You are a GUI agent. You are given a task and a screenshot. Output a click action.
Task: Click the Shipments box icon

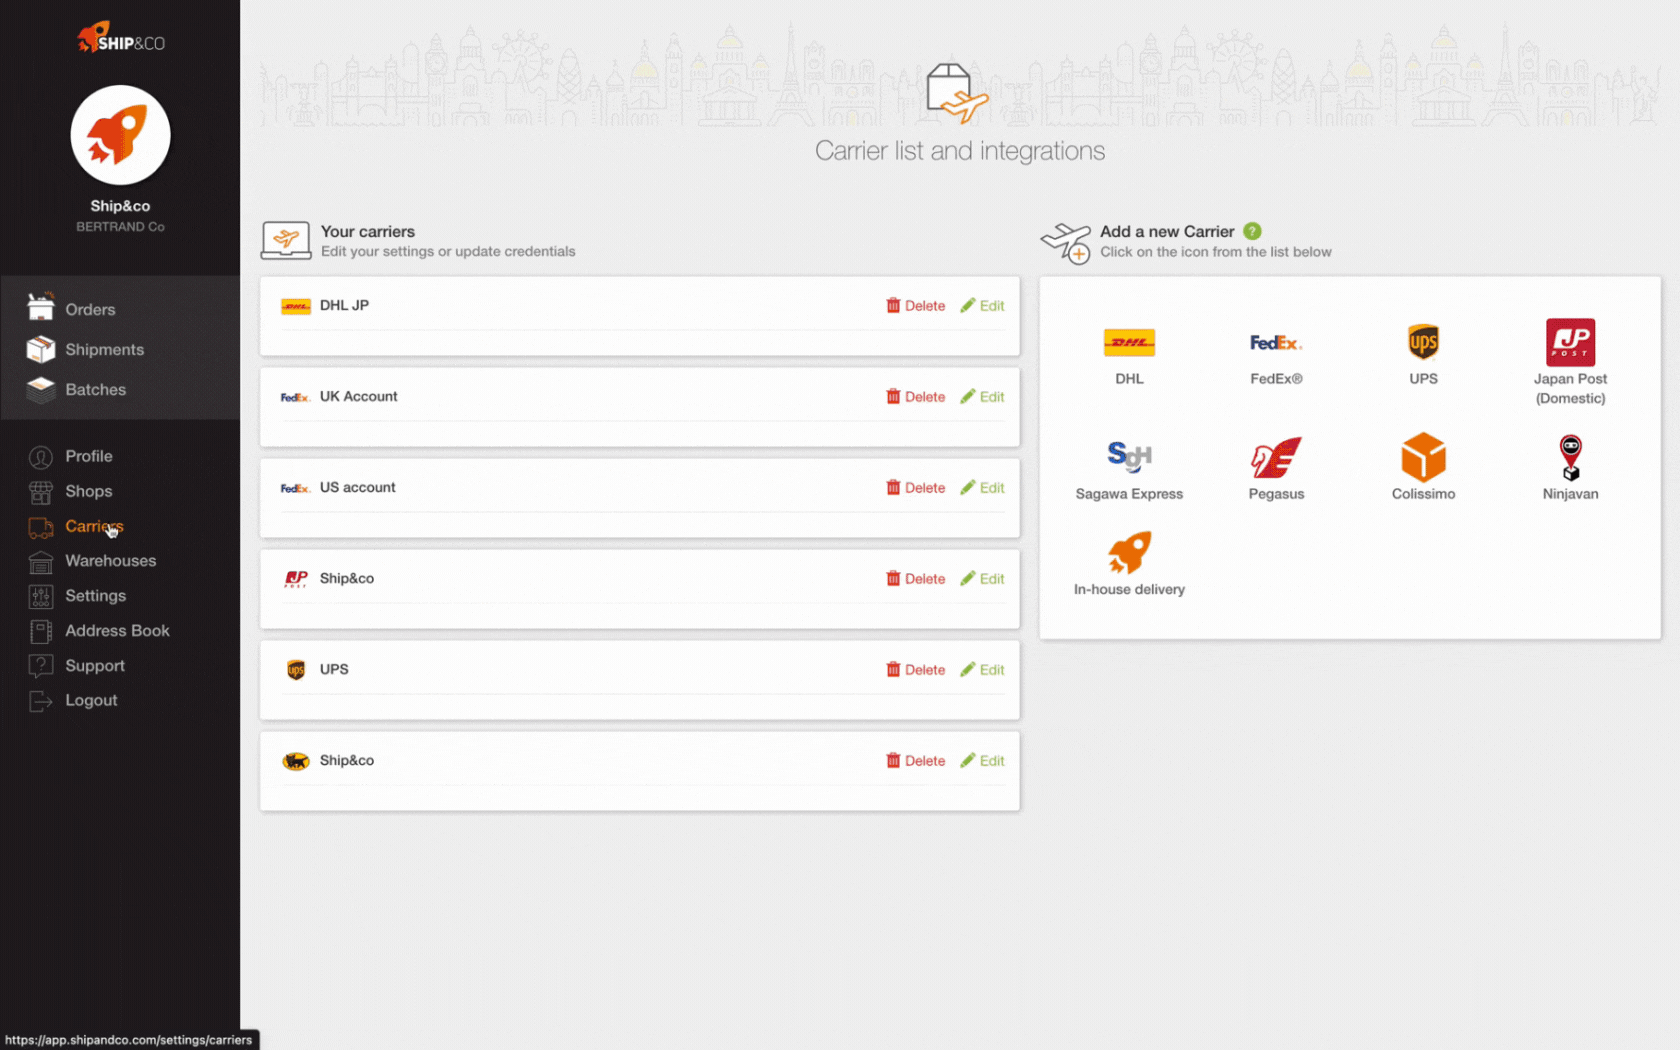(x=41, y=349)
